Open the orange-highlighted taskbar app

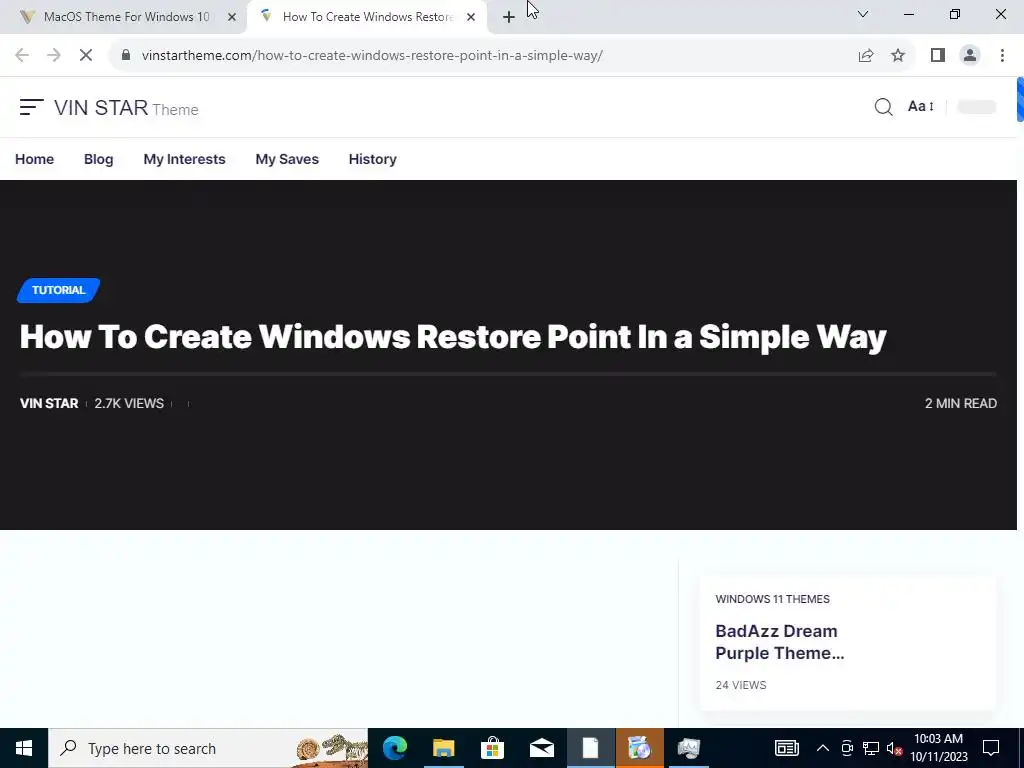coord(639,748)
